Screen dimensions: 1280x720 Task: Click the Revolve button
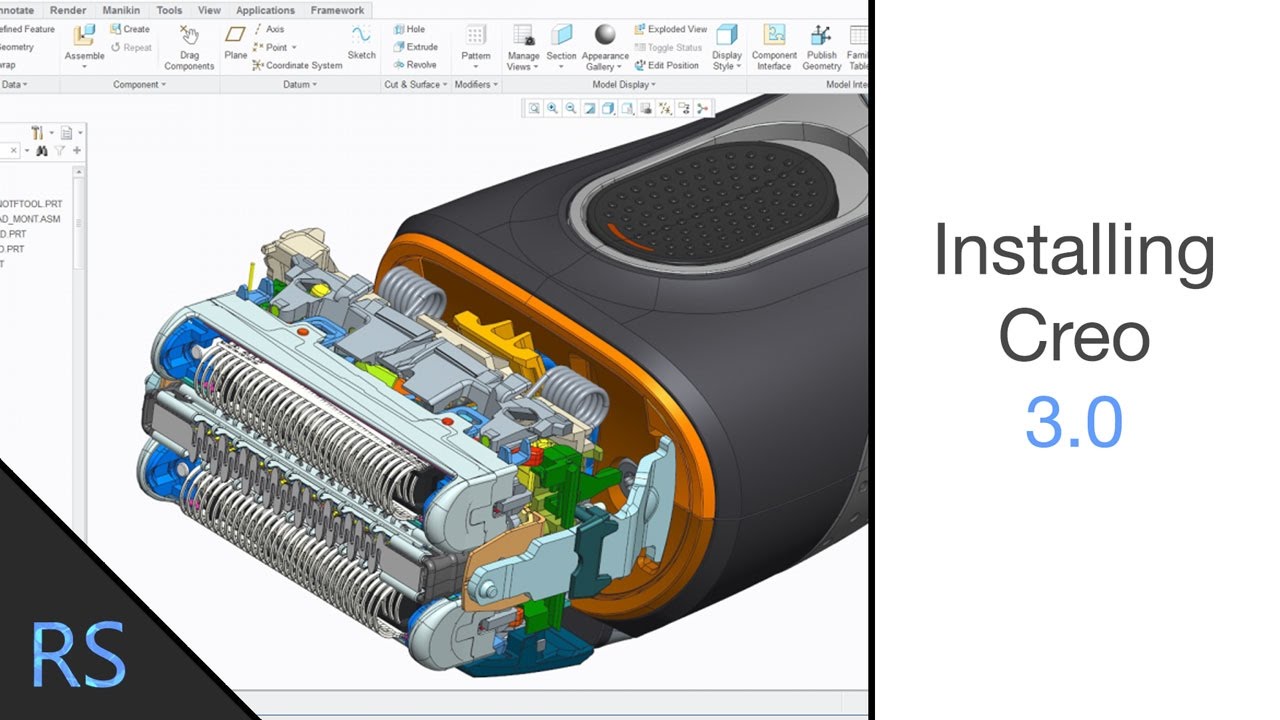(x=415, y=65)
